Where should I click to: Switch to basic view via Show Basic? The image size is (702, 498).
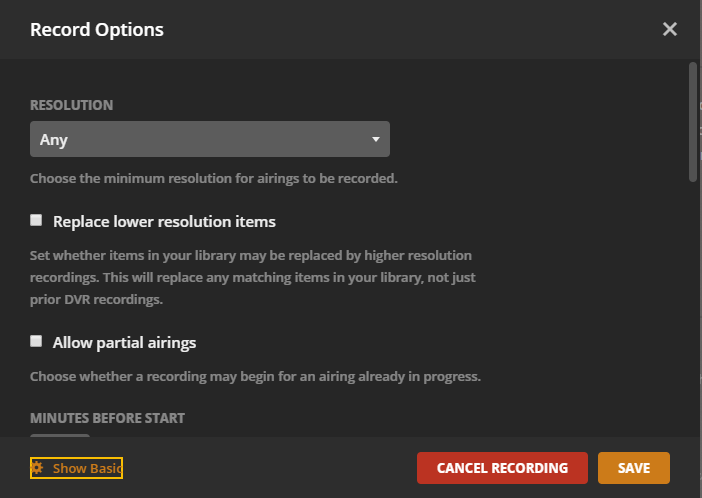(87, 468)
